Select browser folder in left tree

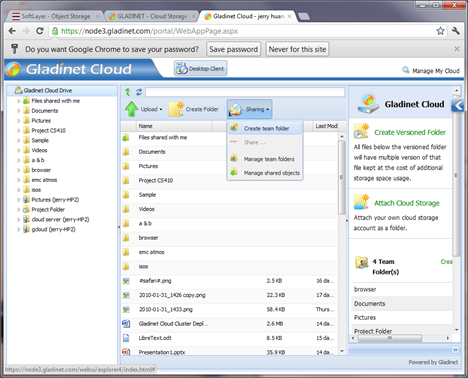(x=41, y=170)
